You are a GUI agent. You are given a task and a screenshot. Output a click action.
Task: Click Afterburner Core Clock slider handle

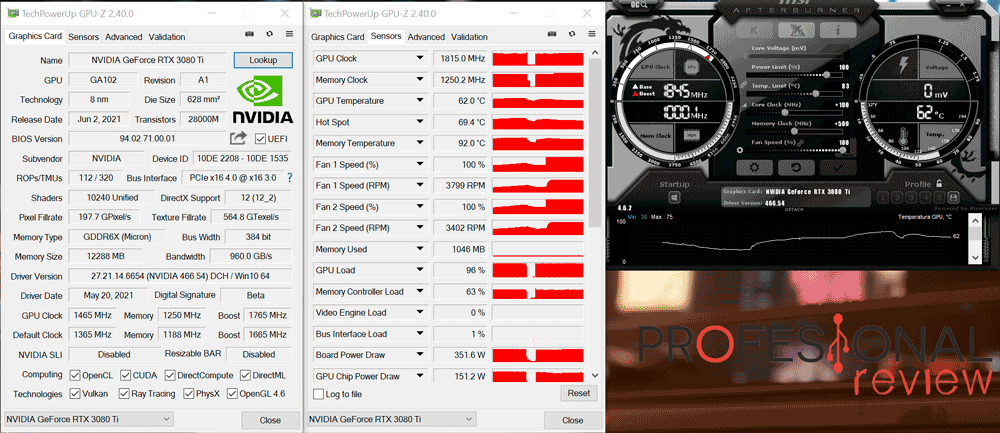tap(785, 112)
